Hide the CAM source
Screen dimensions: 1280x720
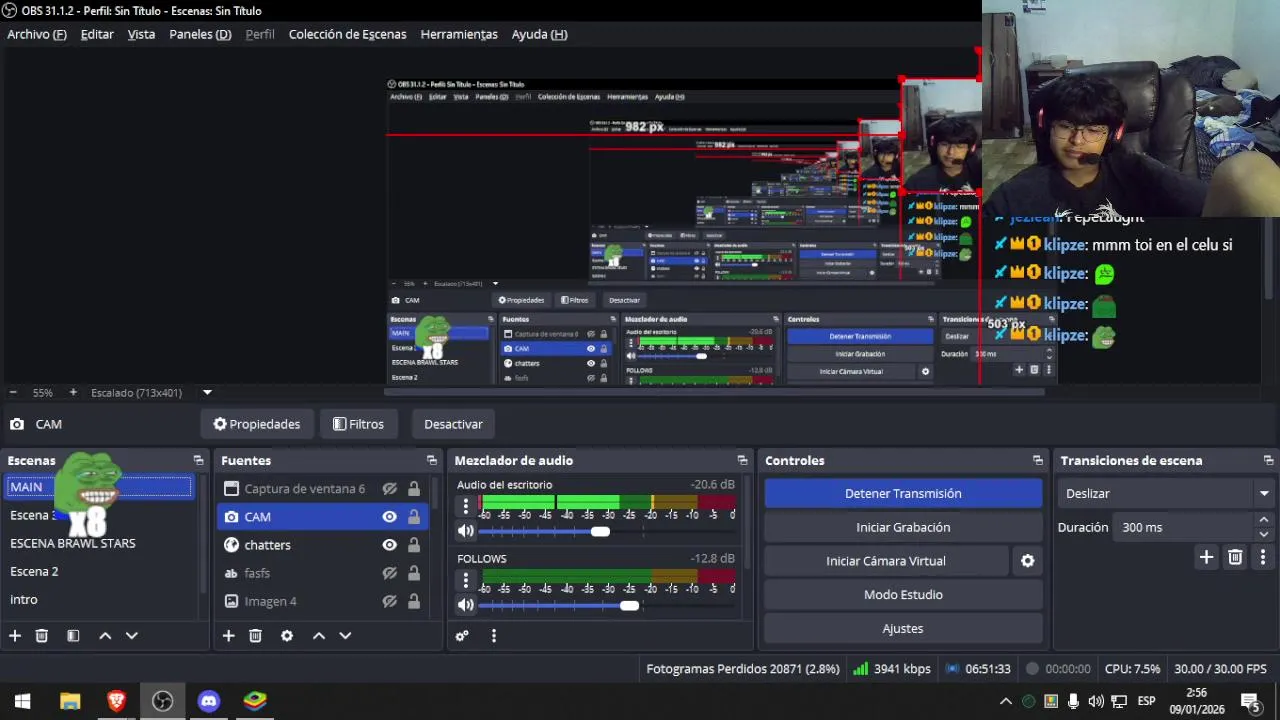(389, 517)
